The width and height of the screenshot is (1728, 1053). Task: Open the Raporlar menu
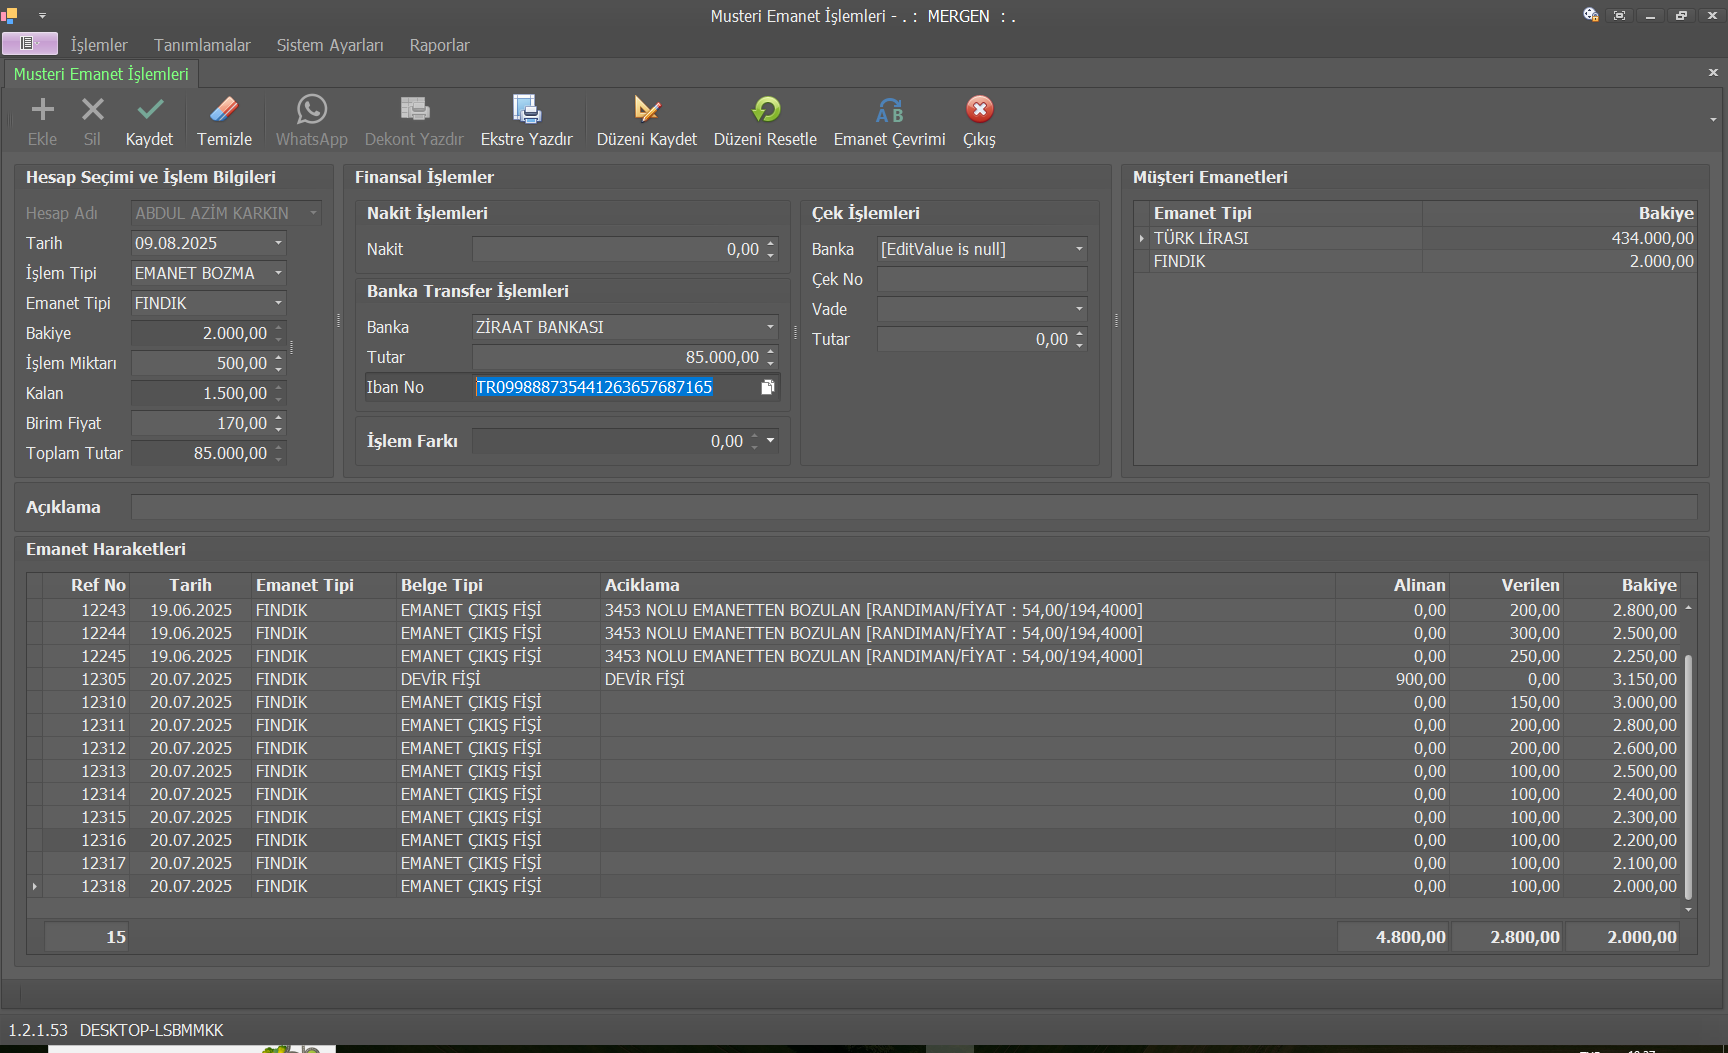tap(439, 45)
